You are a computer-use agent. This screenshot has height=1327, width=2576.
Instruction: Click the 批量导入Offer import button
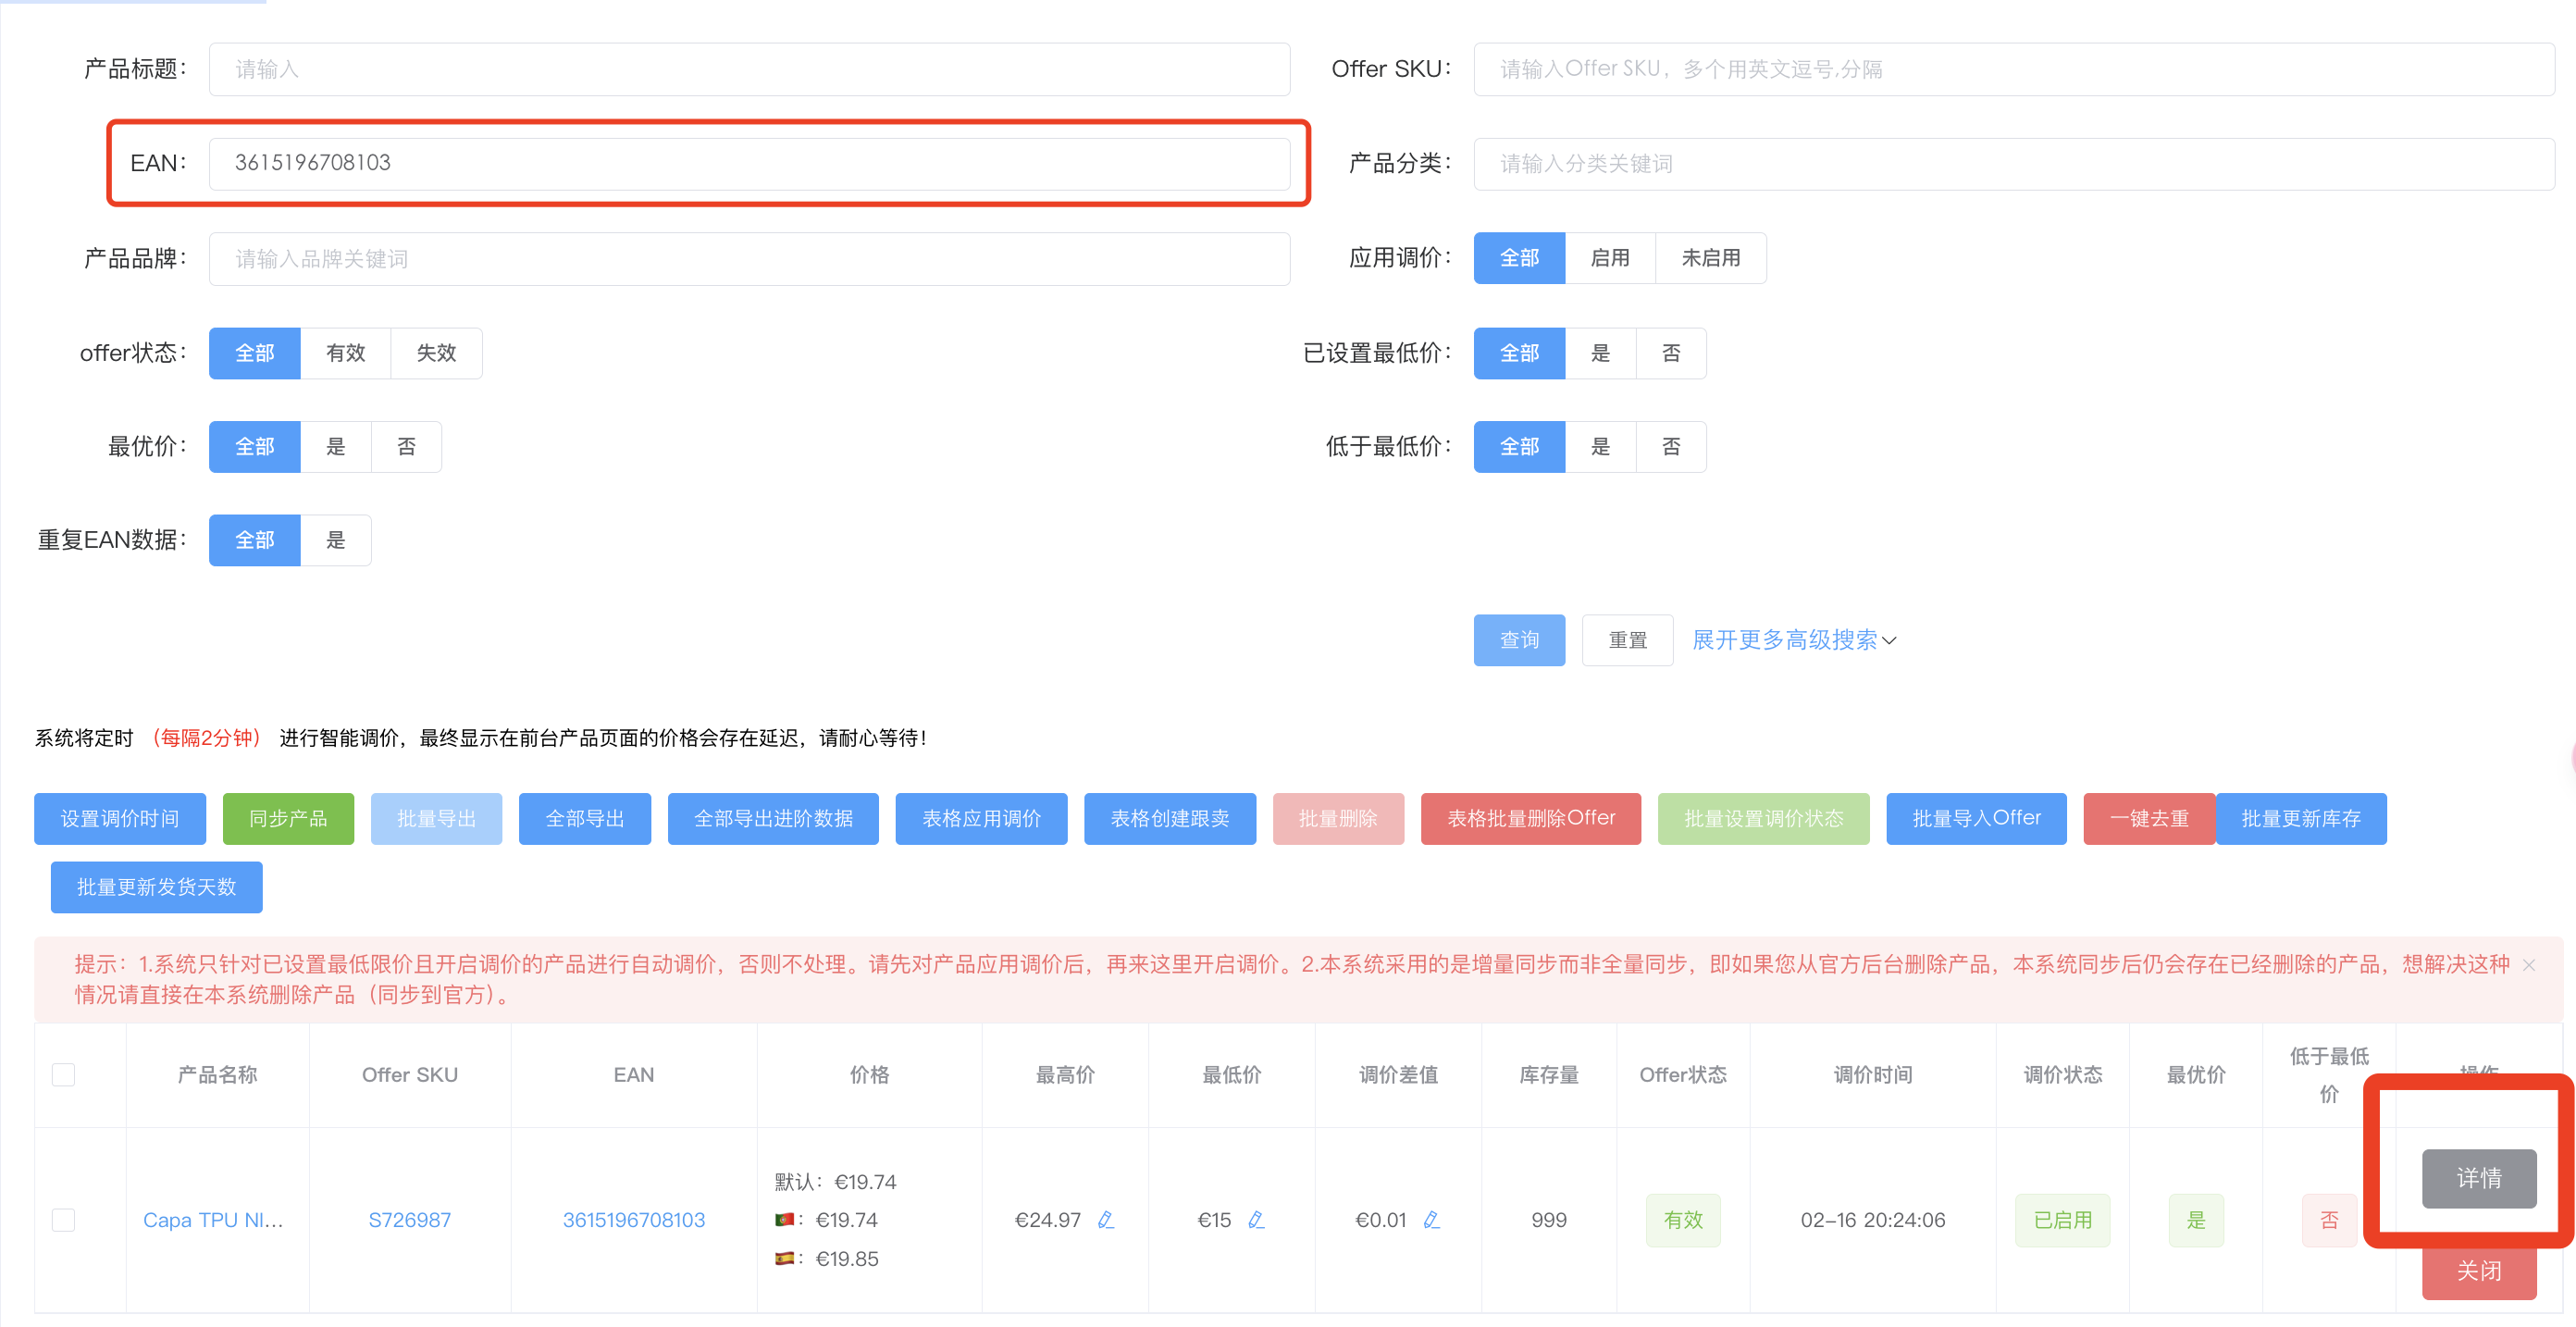point(1974,818)
